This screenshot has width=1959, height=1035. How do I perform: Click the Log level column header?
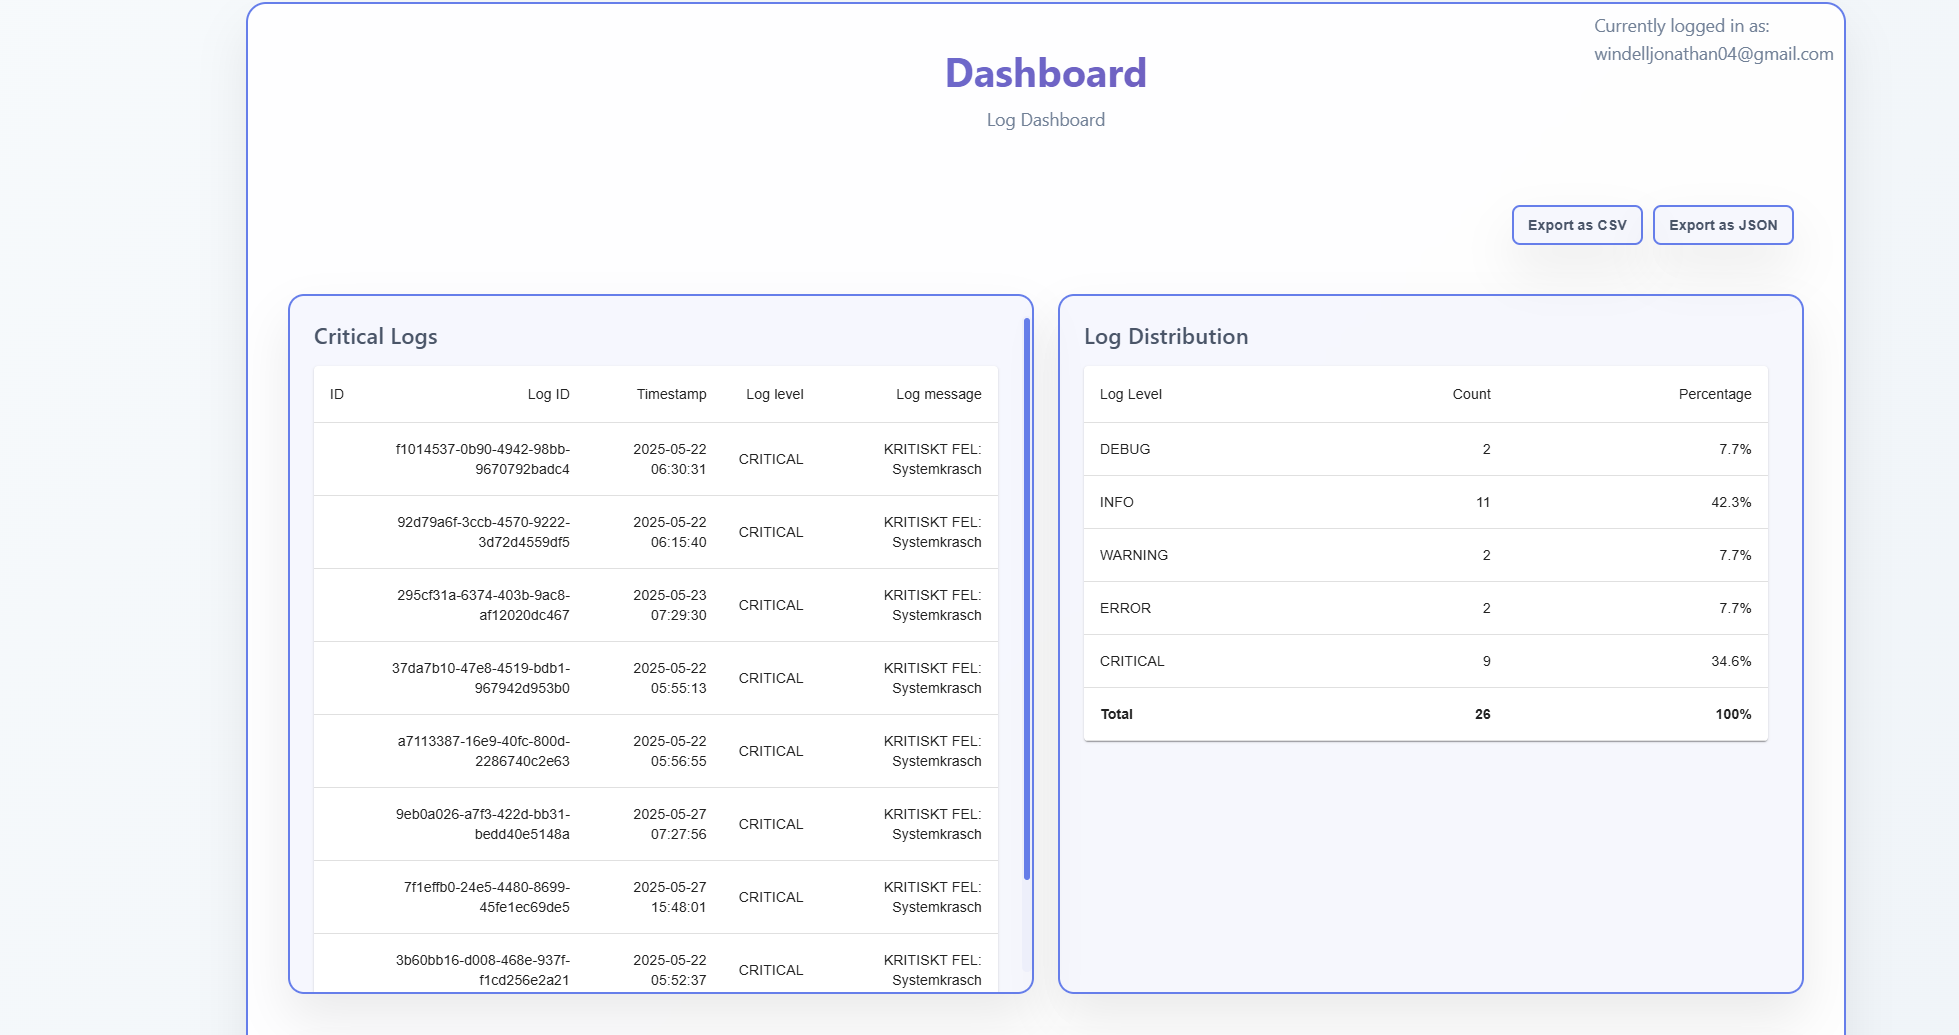[x=774, y=394]
